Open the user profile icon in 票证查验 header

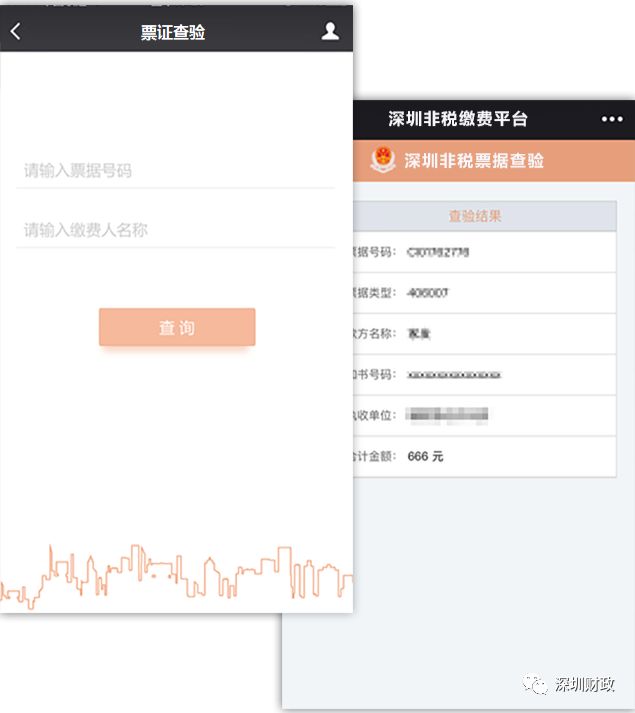(x=330, y=31)
